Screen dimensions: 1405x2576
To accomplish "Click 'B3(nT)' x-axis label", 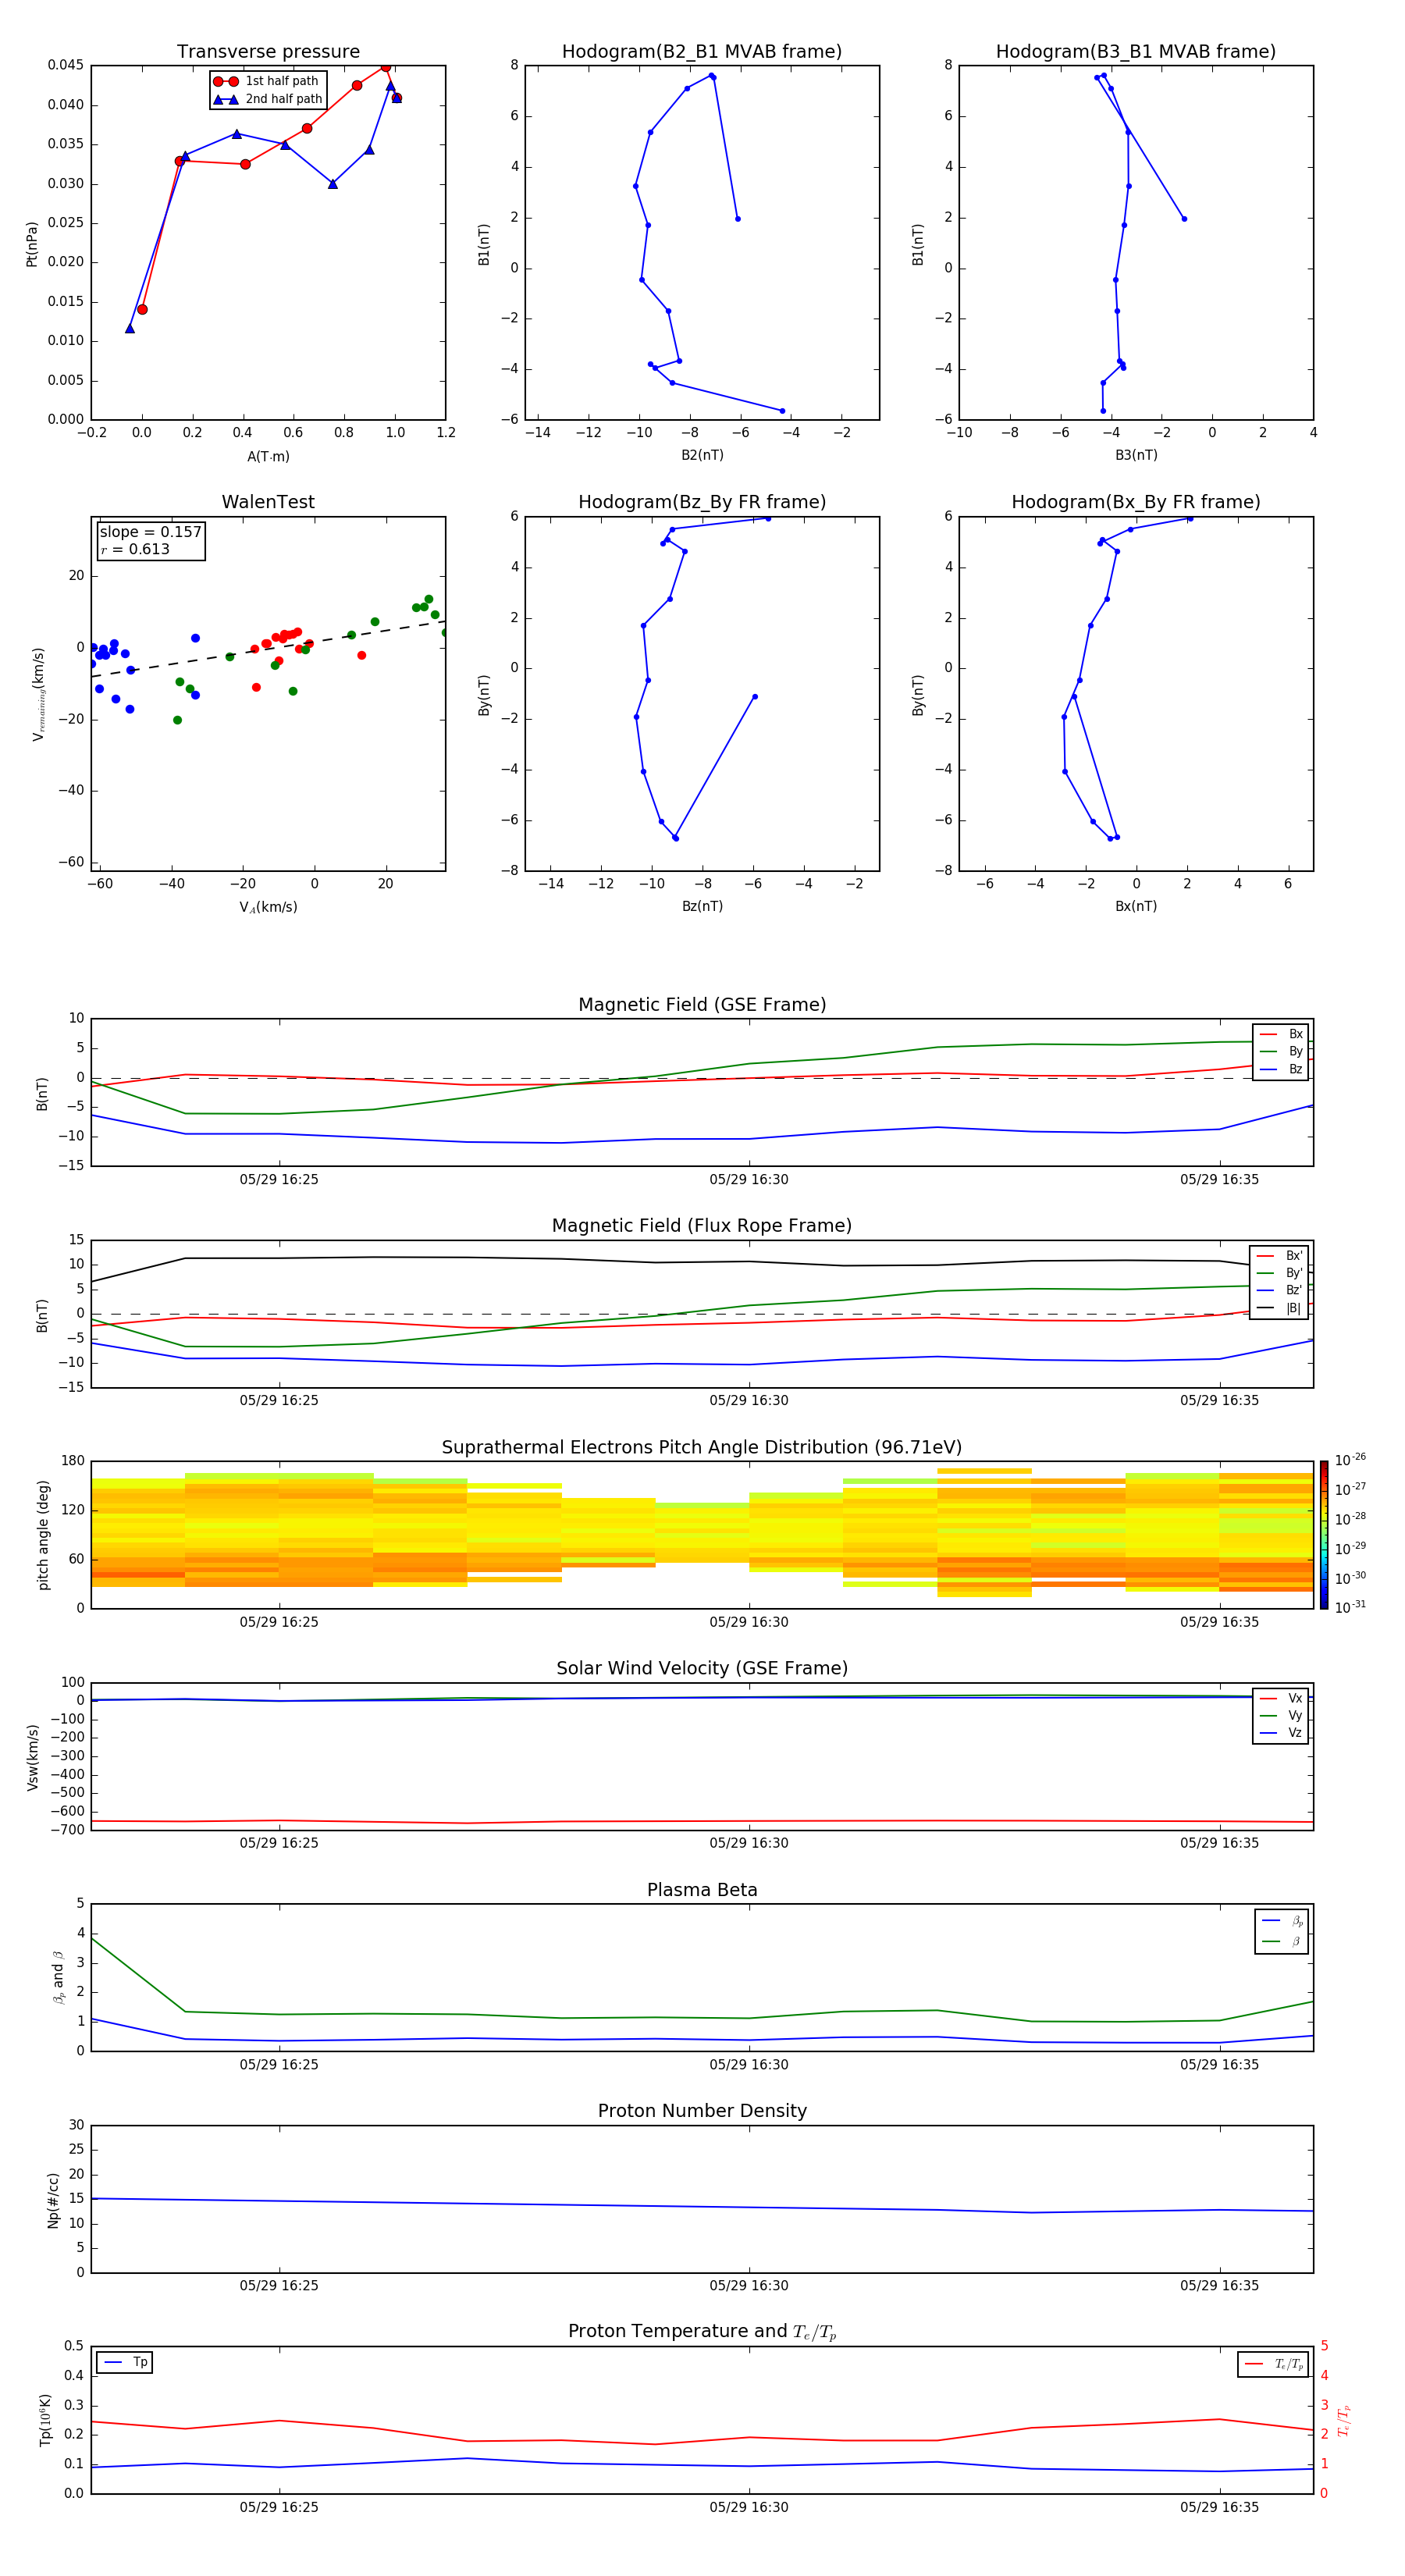I will [x=1136, y=456].
